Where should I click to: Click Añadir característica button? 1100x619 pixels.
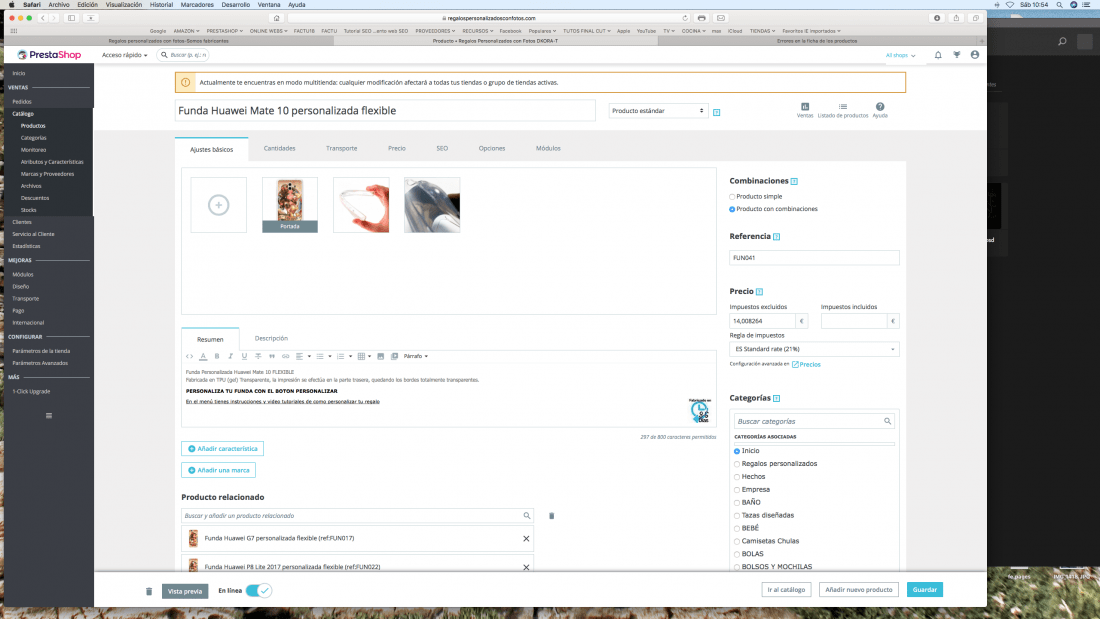pos(222,448)
